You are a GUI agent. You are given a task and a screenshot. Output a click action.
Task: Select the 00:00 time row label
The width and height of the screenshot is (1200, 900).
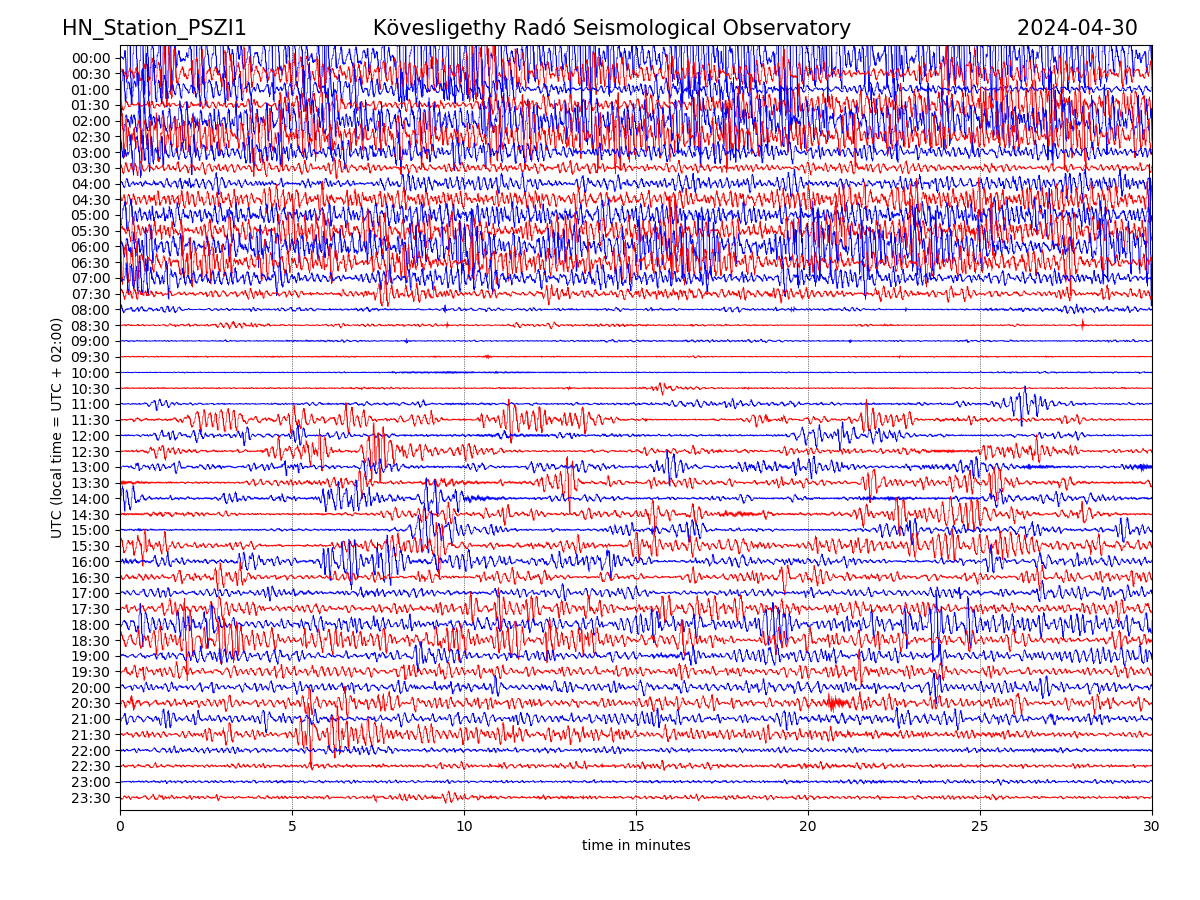(91, 58)
